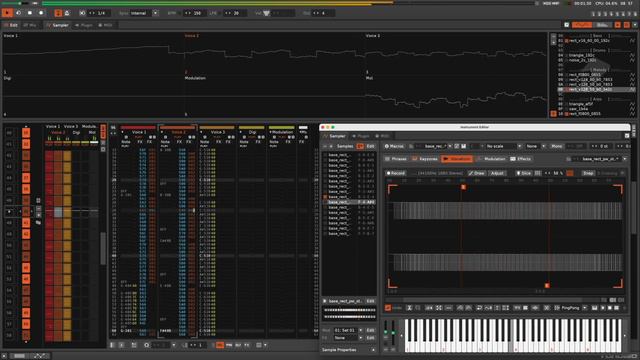Screen dimensions: 640x360
Task: Click the Play button in transport bar
Action: pyautogui.click(x=7, y=13)
